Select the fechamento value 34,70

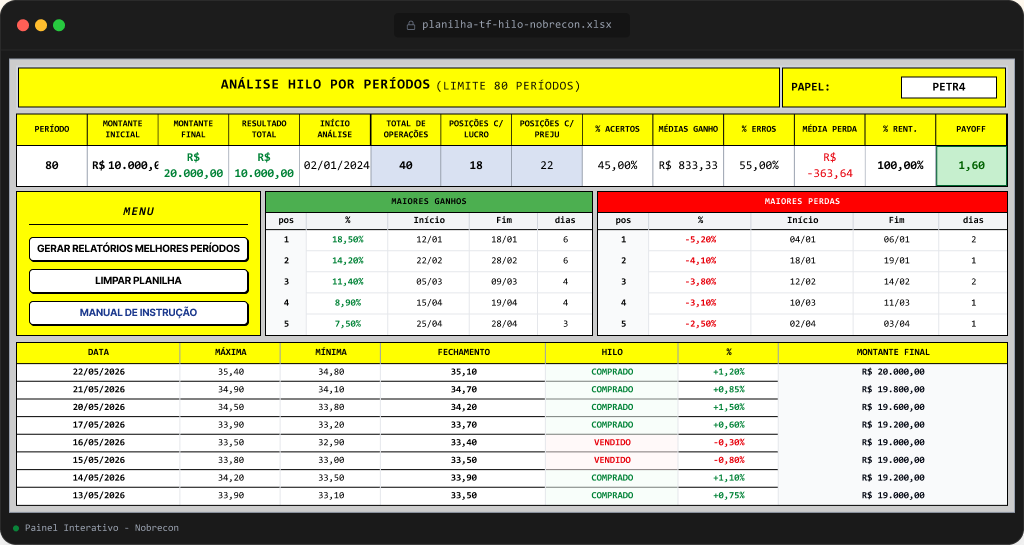coord(463,390)
